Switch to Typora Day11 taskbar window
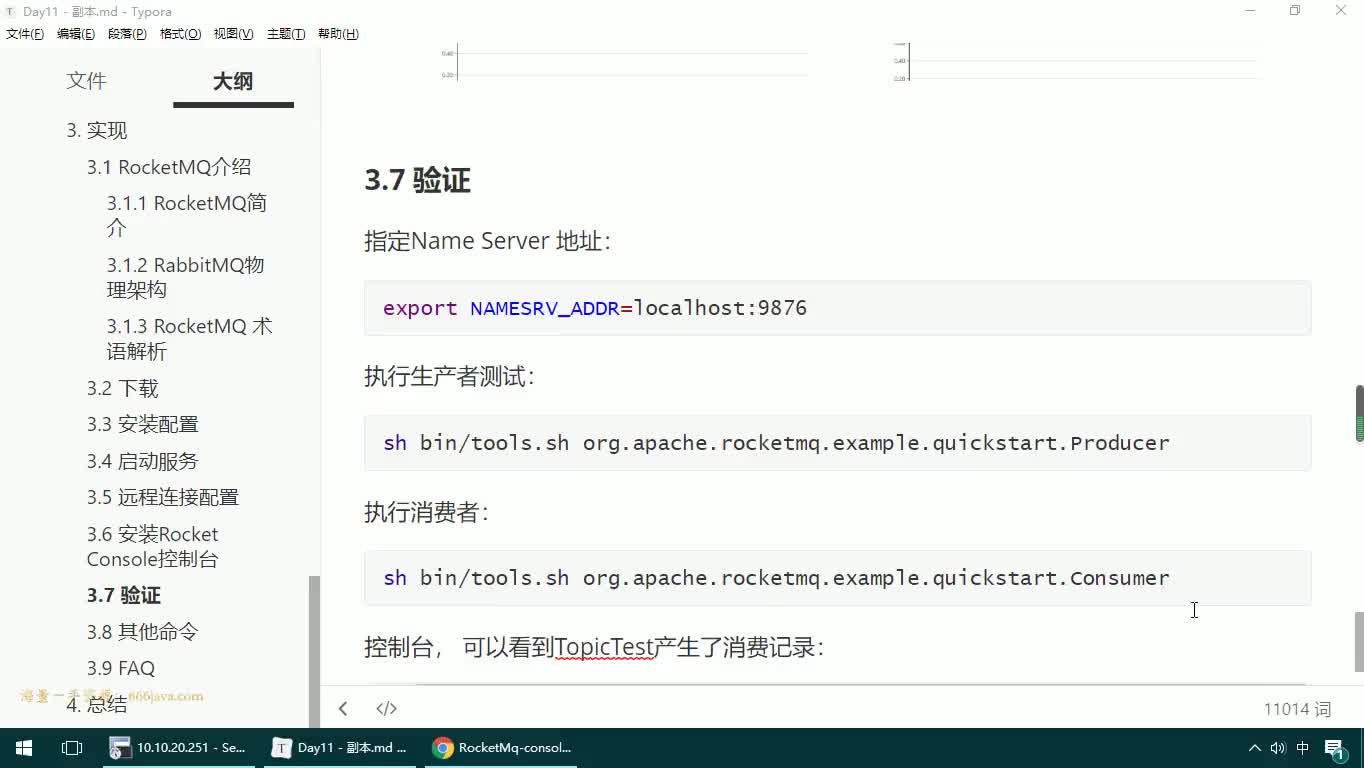The width and height of the screenshot is (1364, 768). (342, 747)
